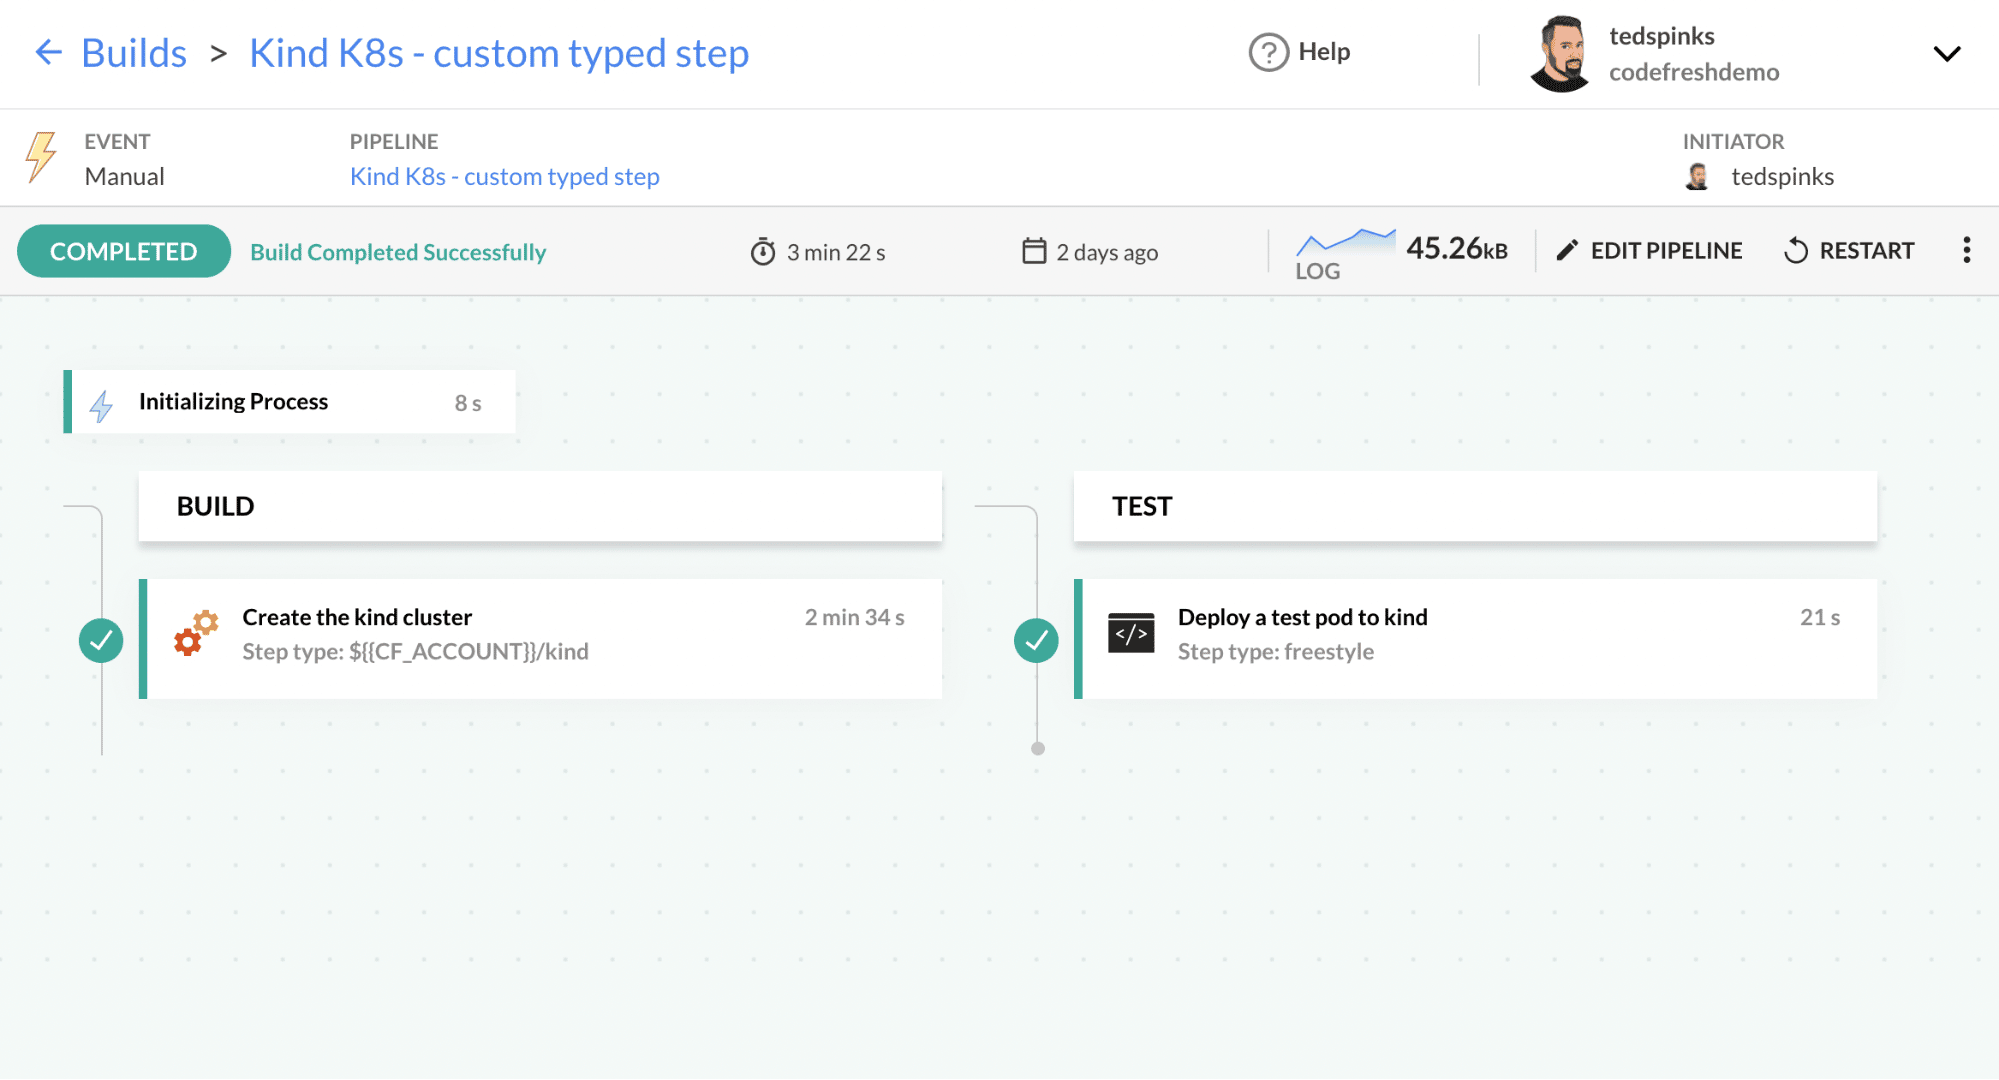The height and width of the screenshot is (1080, 1999).
Task: Click the Initializing Process bolt icon
Action: 101,404
